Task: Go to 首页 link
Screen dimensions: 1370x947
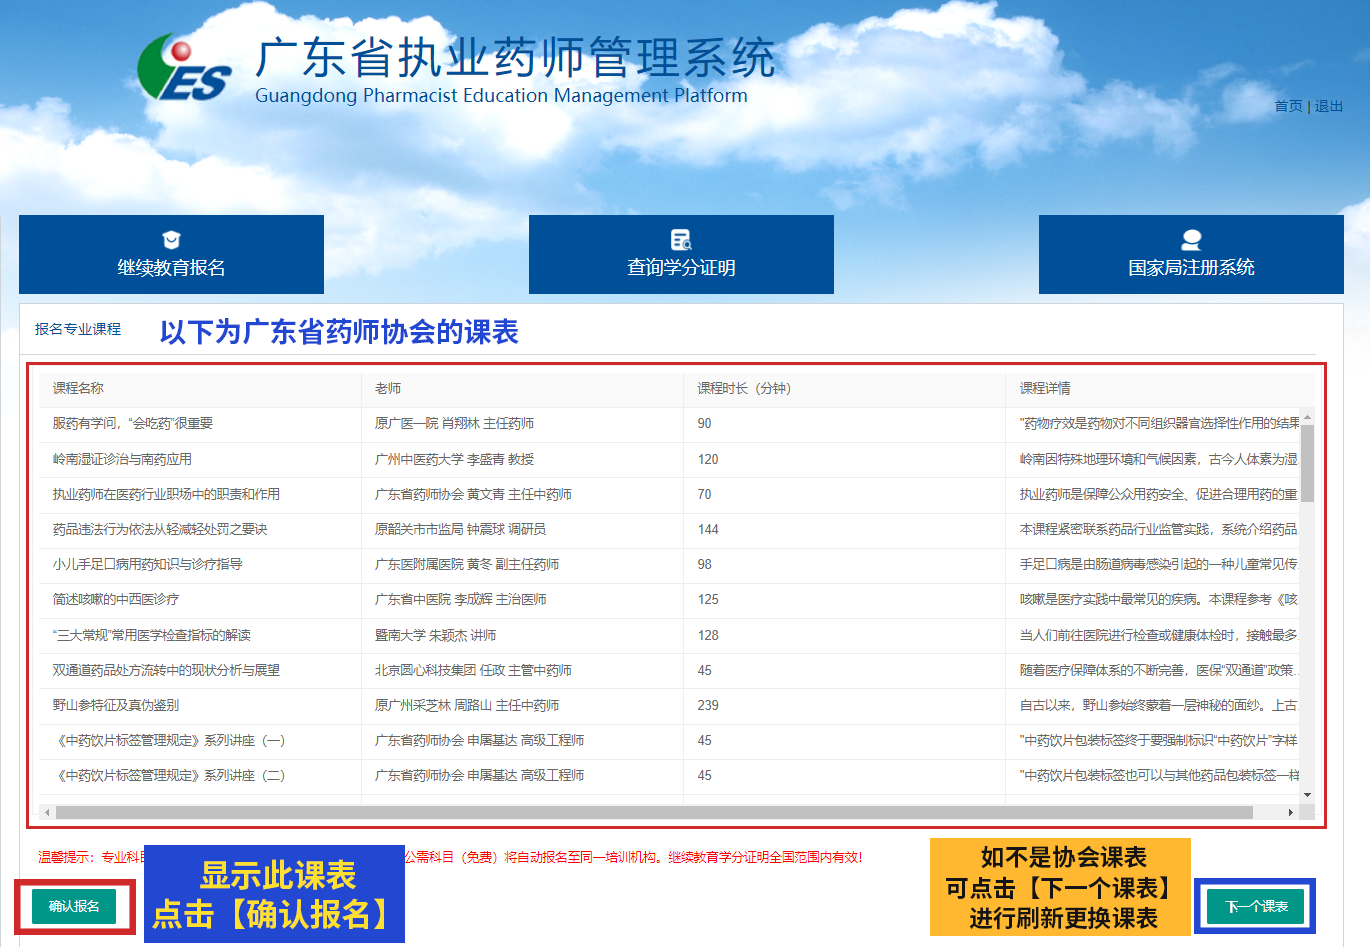Action: click(x=1288, y=106)
